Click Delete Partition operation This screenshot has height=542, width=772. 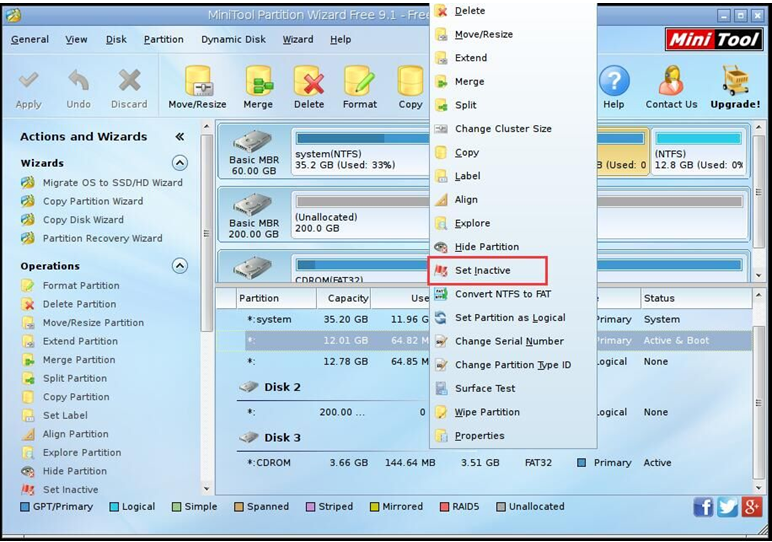(x=69, y=304)
